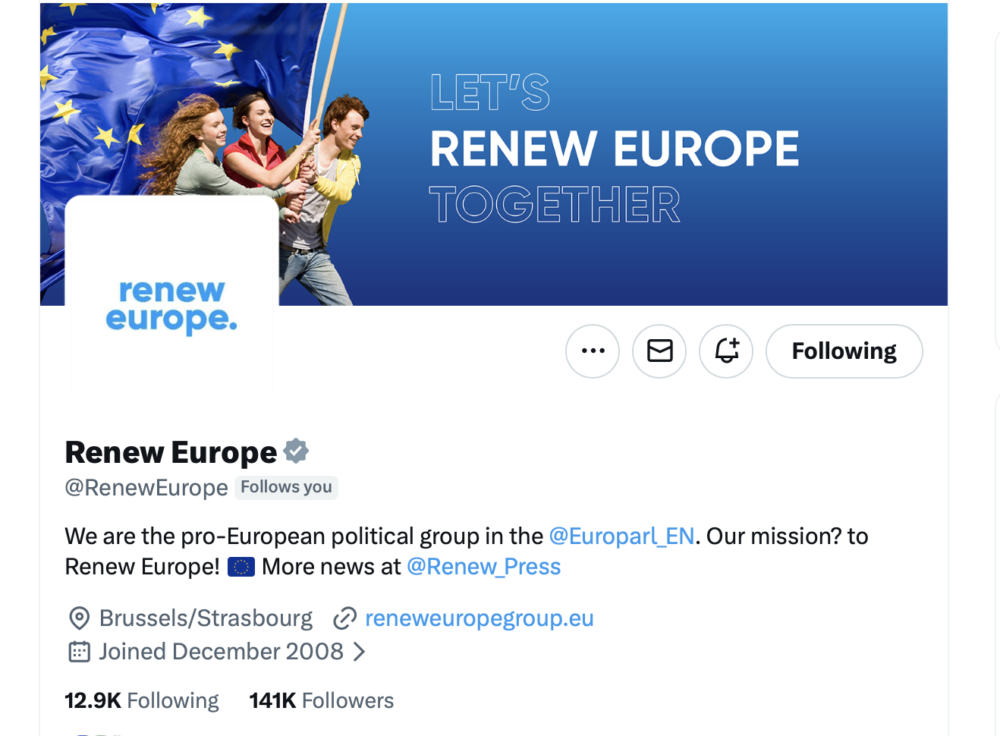The image size is (1000, 736).
Task: Click the bell notification icon
Action: click(x=726, y=351)
